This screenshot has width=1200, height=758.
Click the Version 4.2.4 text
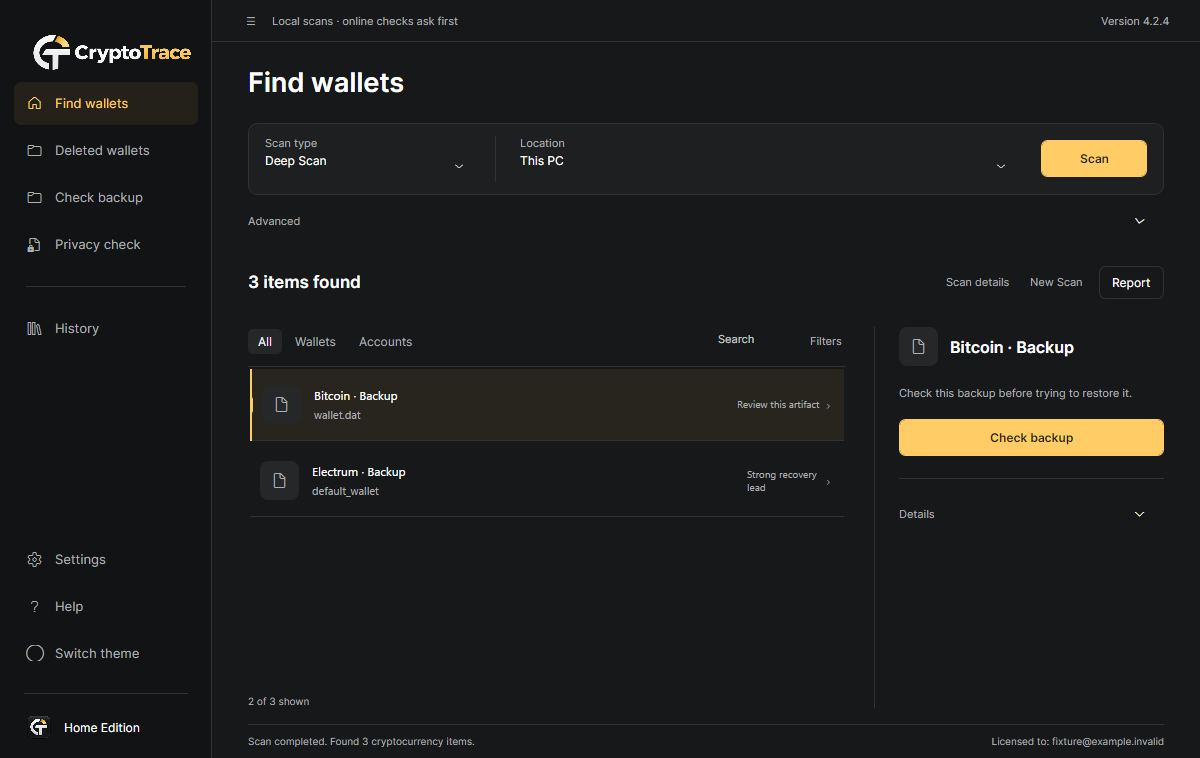(x=1135, y=21)
